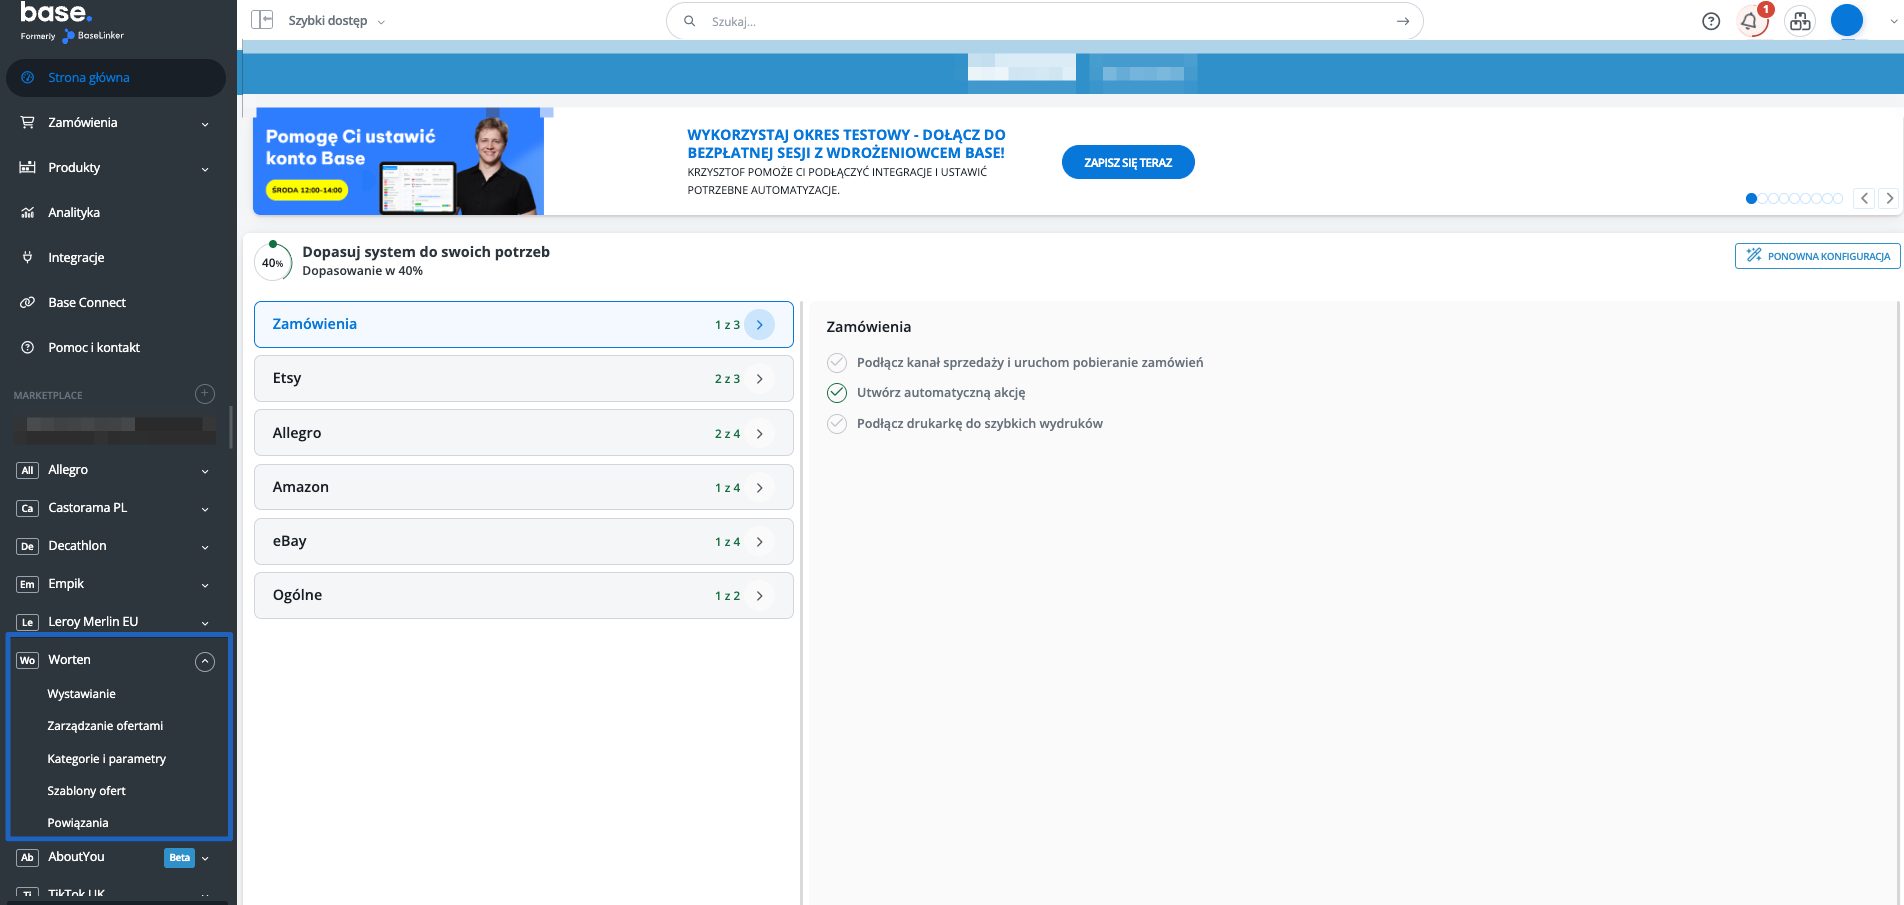Open the notifications bell icon
This screenshot has height=905, width=1904.
[1750, 21]
